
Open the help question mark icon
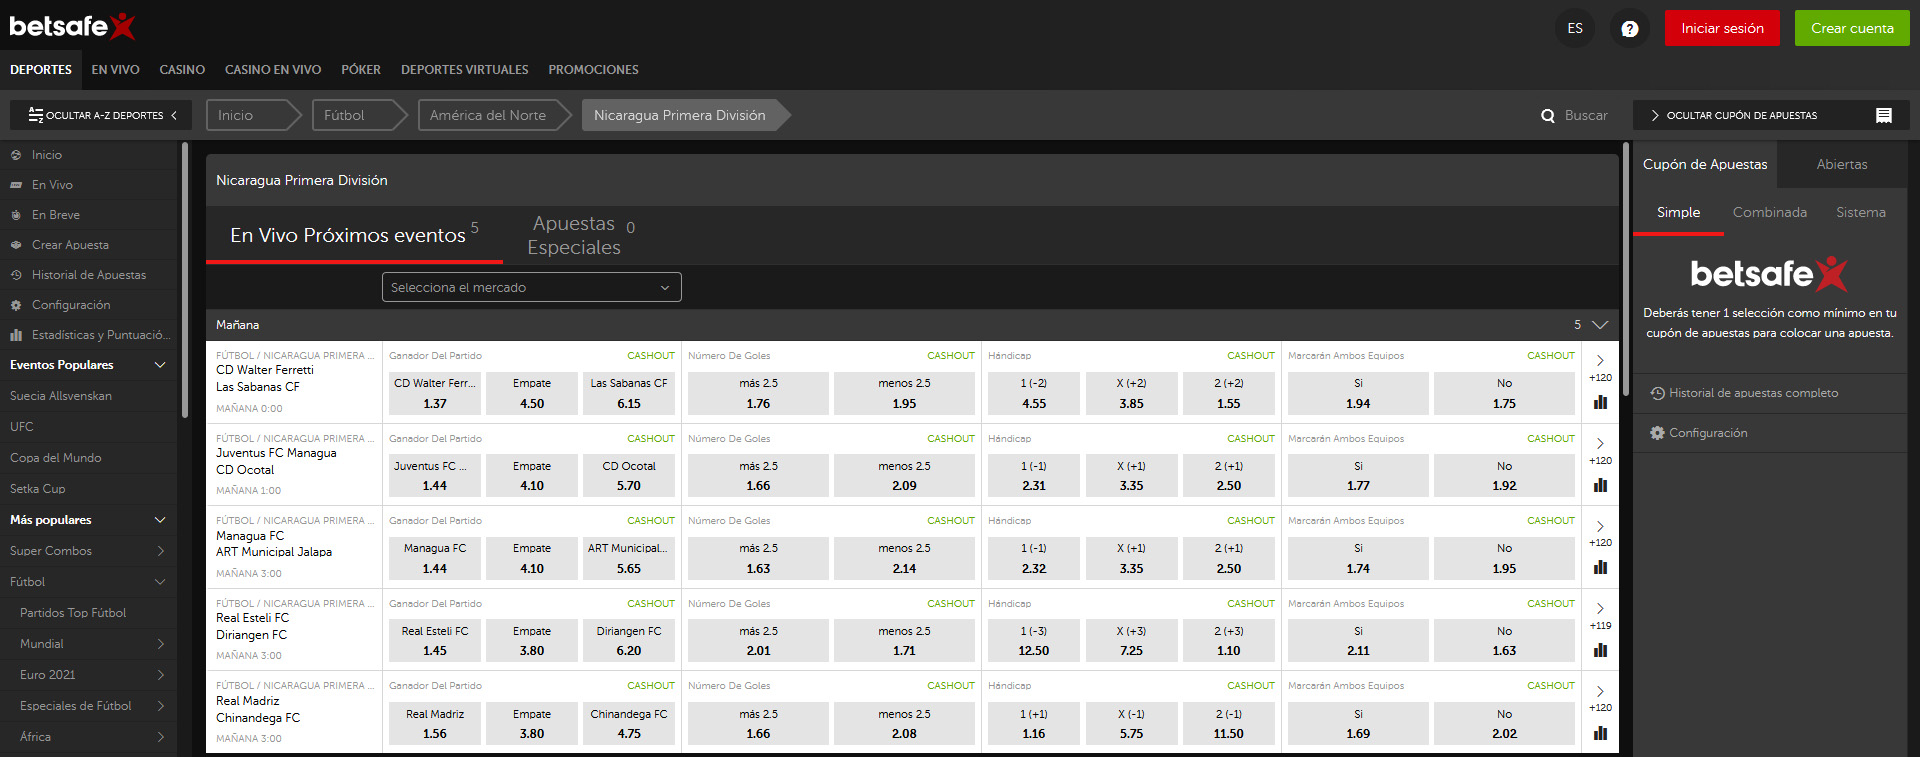1630,29
